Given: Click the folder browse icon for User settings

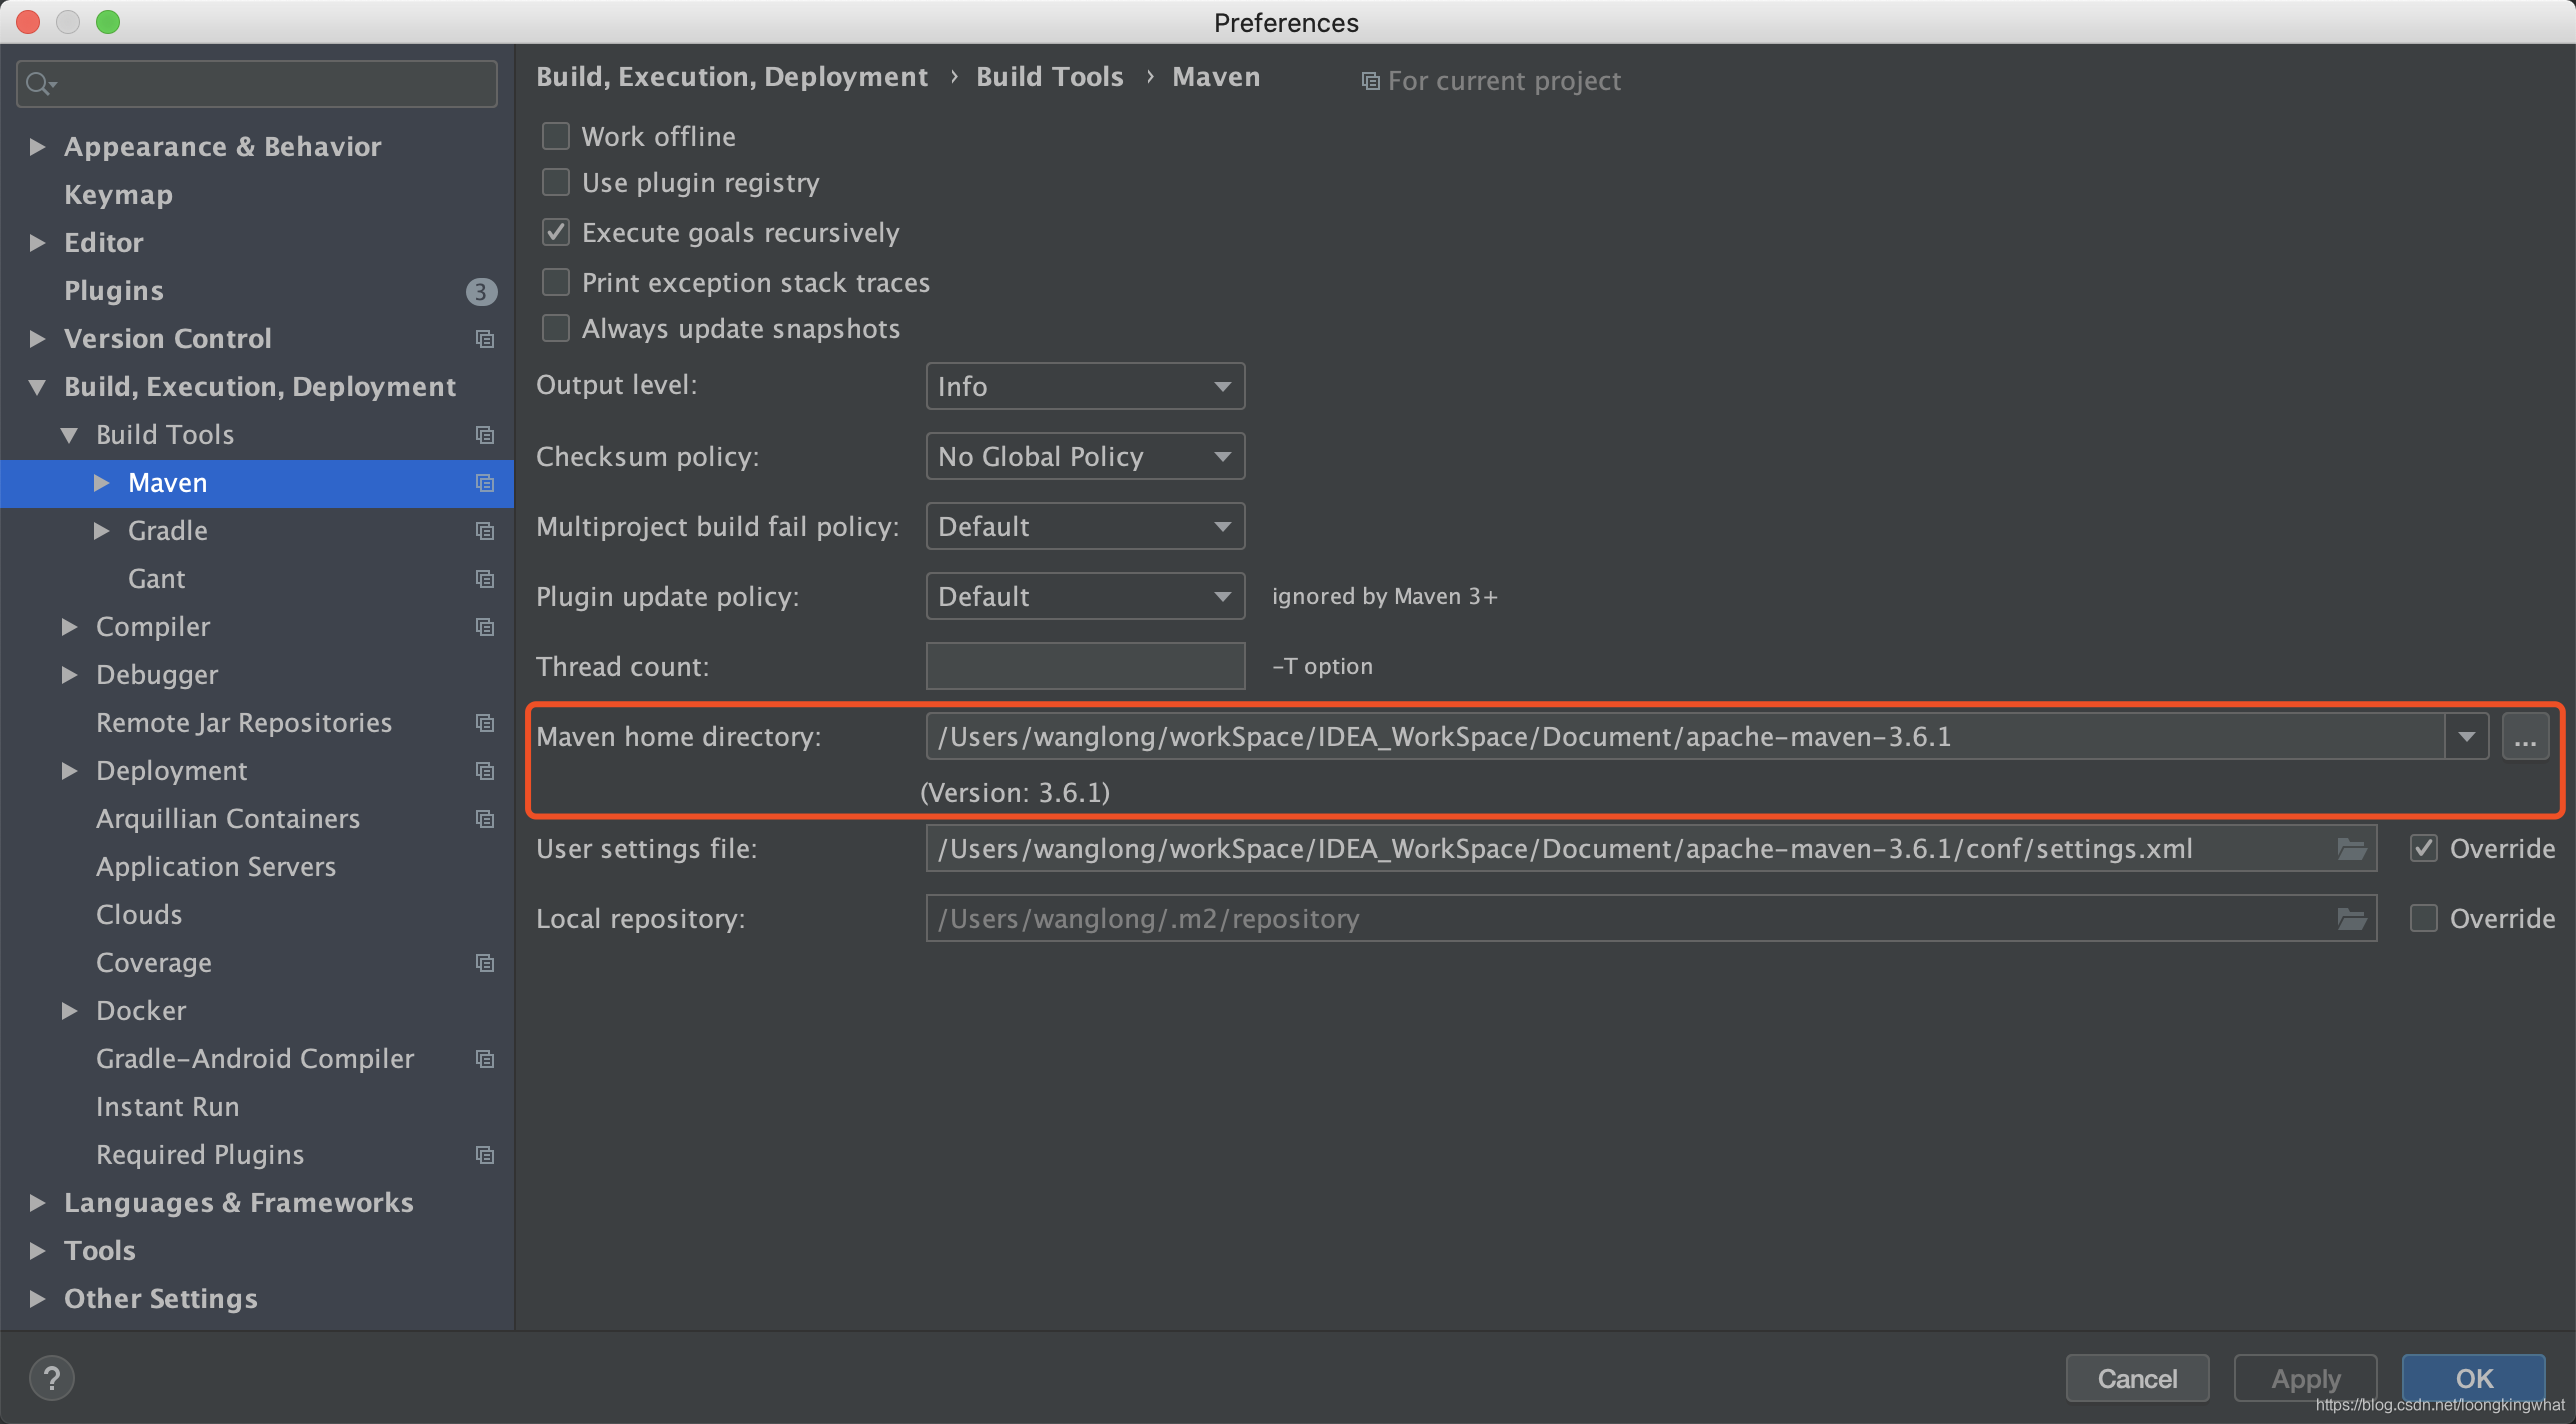Looking at the screenshot, I should 2350,849.
